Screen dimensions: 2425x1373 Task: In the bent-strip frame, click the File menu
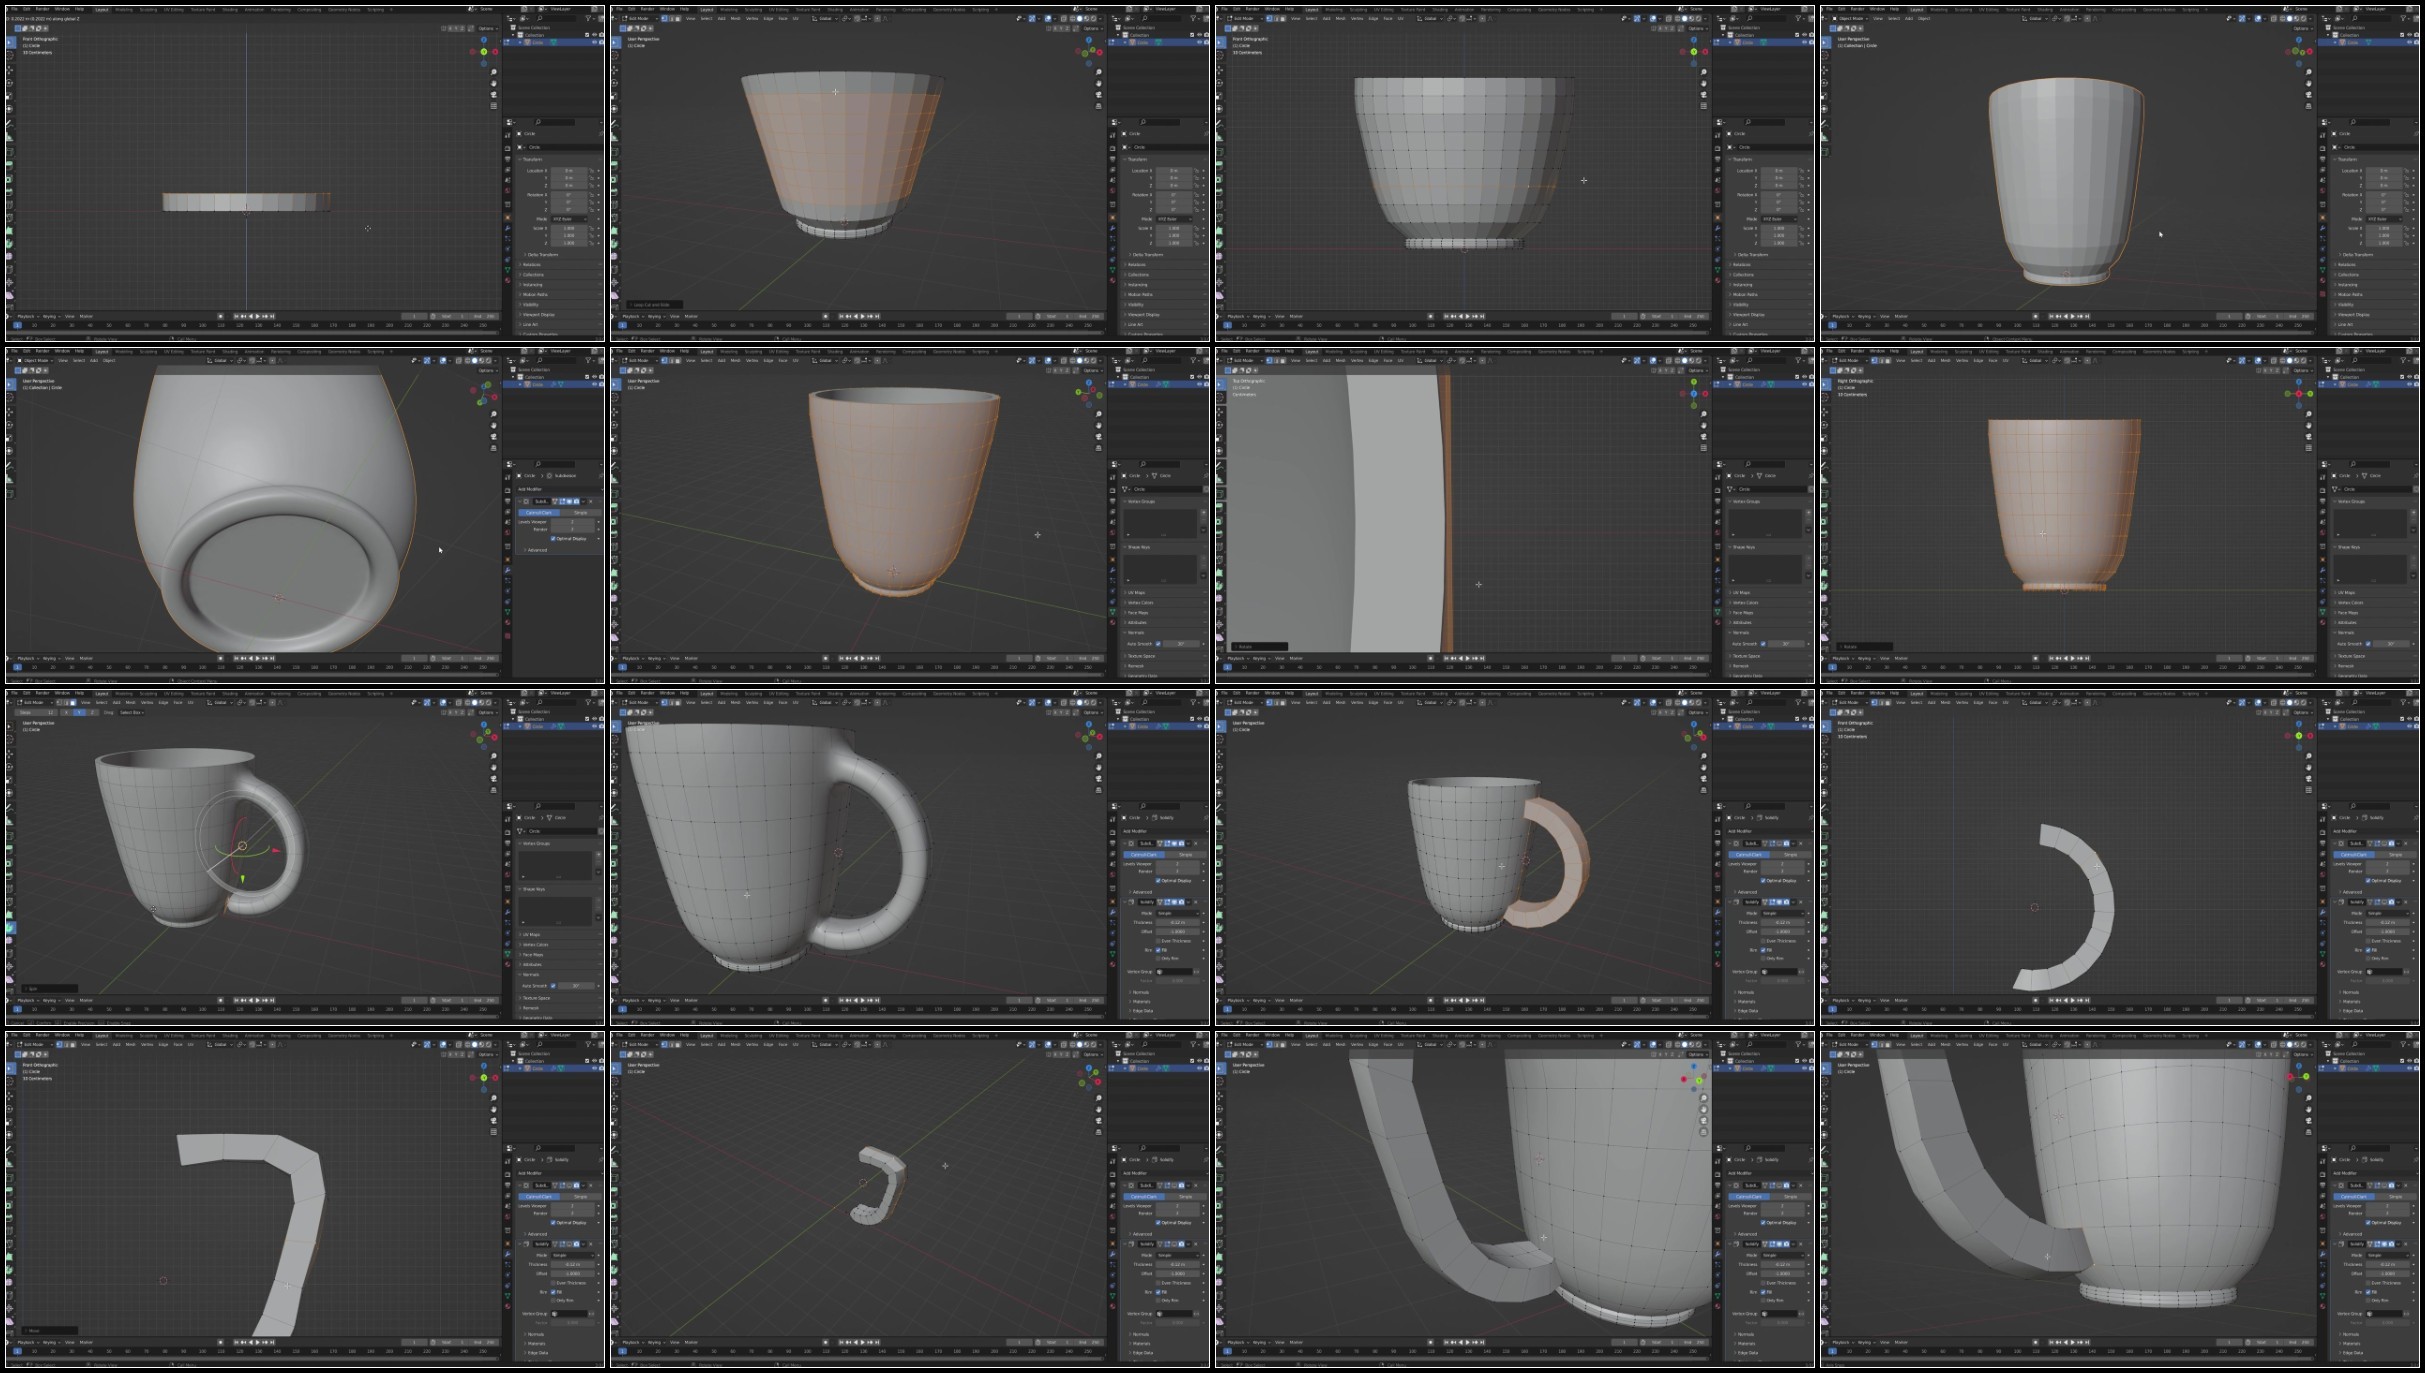point(14,1035)
